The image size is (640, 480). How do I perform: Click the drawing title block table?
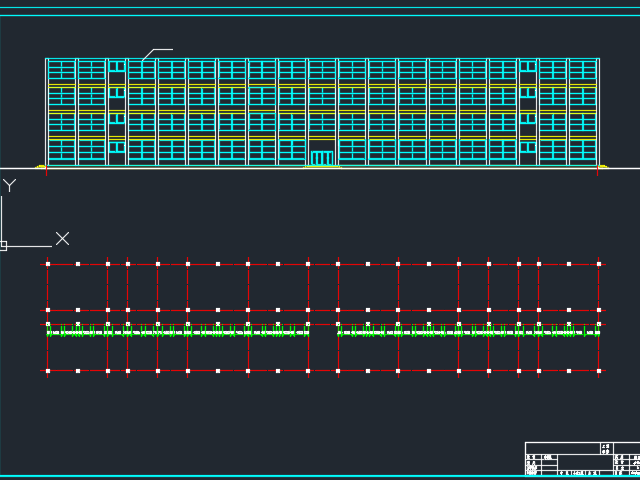582,459
